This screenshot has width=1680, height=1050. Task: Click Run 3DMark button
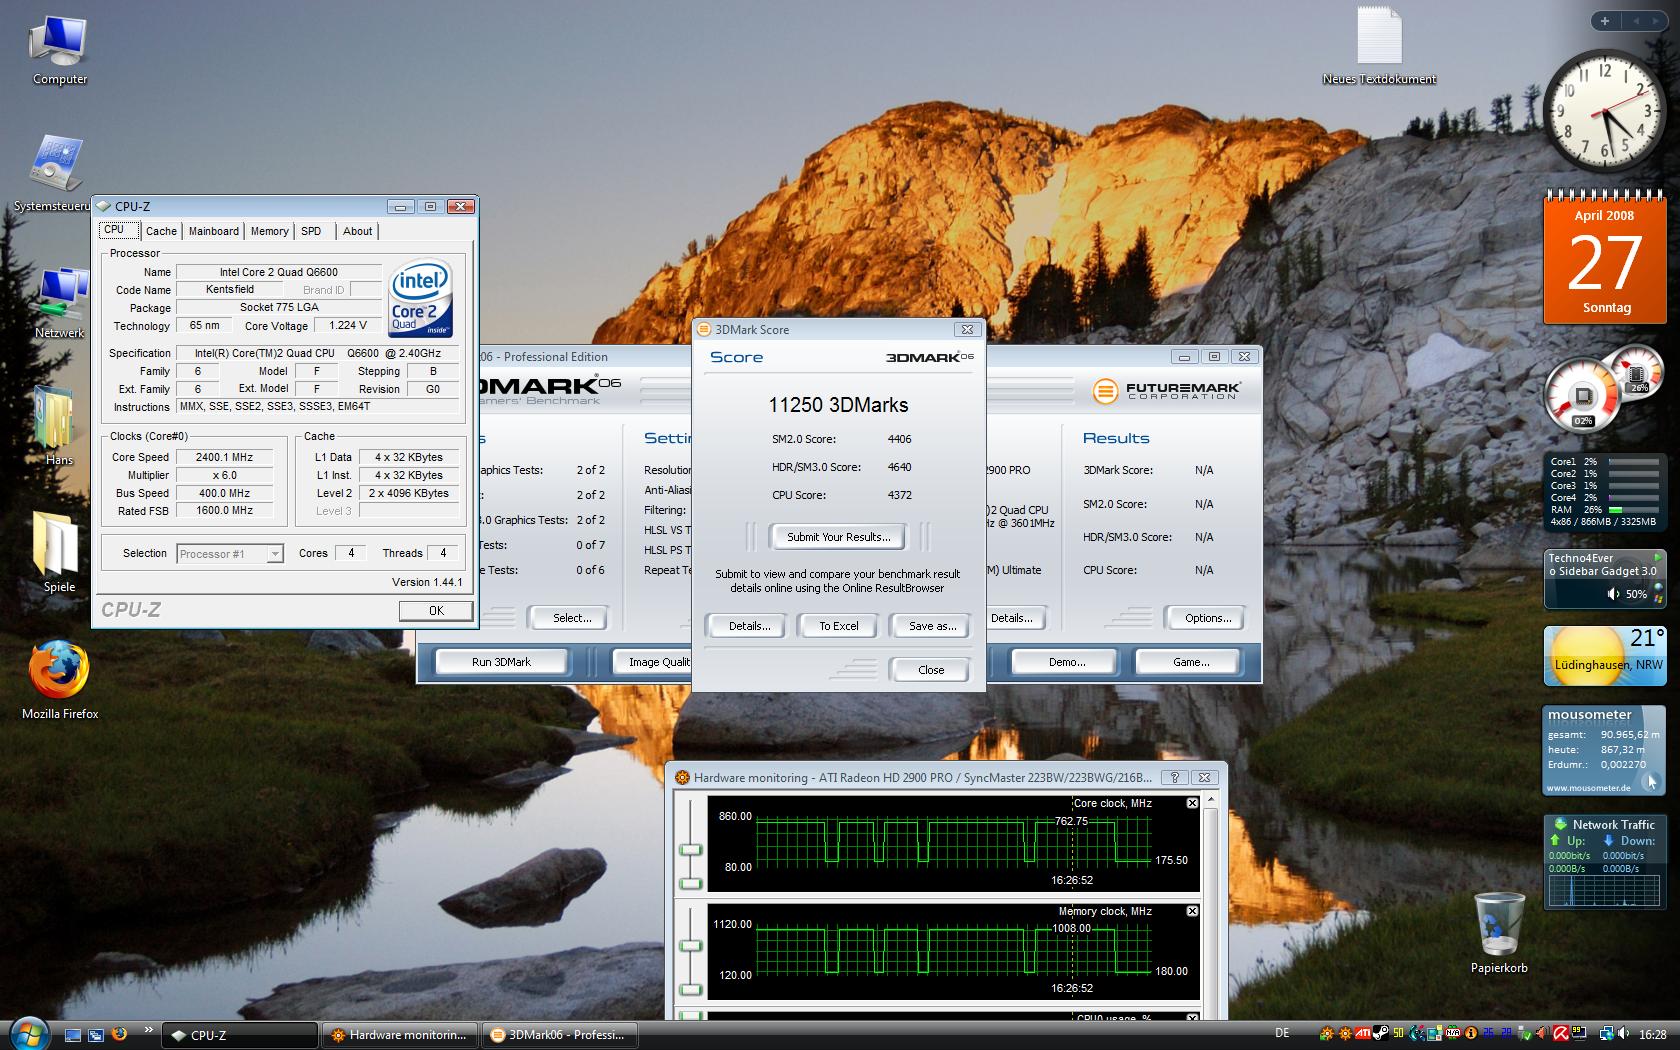tap(502, 662)
